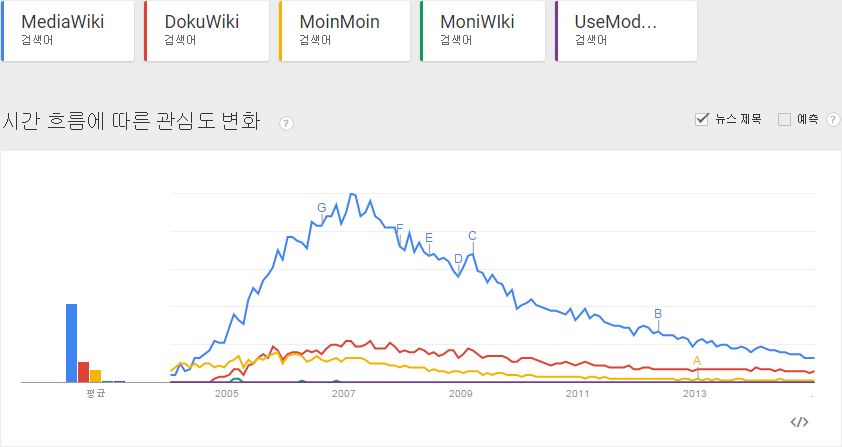Image resolution: width=842 pixels, height=447 pixels.
Task: Click news marker G on chart
Action: [x=322, y=208]
